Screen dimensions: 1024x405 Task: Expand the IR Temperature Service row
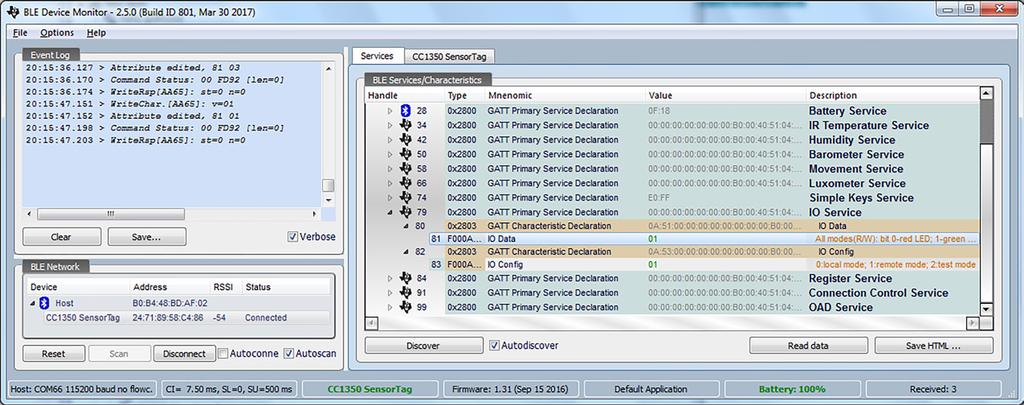(391, 125)
